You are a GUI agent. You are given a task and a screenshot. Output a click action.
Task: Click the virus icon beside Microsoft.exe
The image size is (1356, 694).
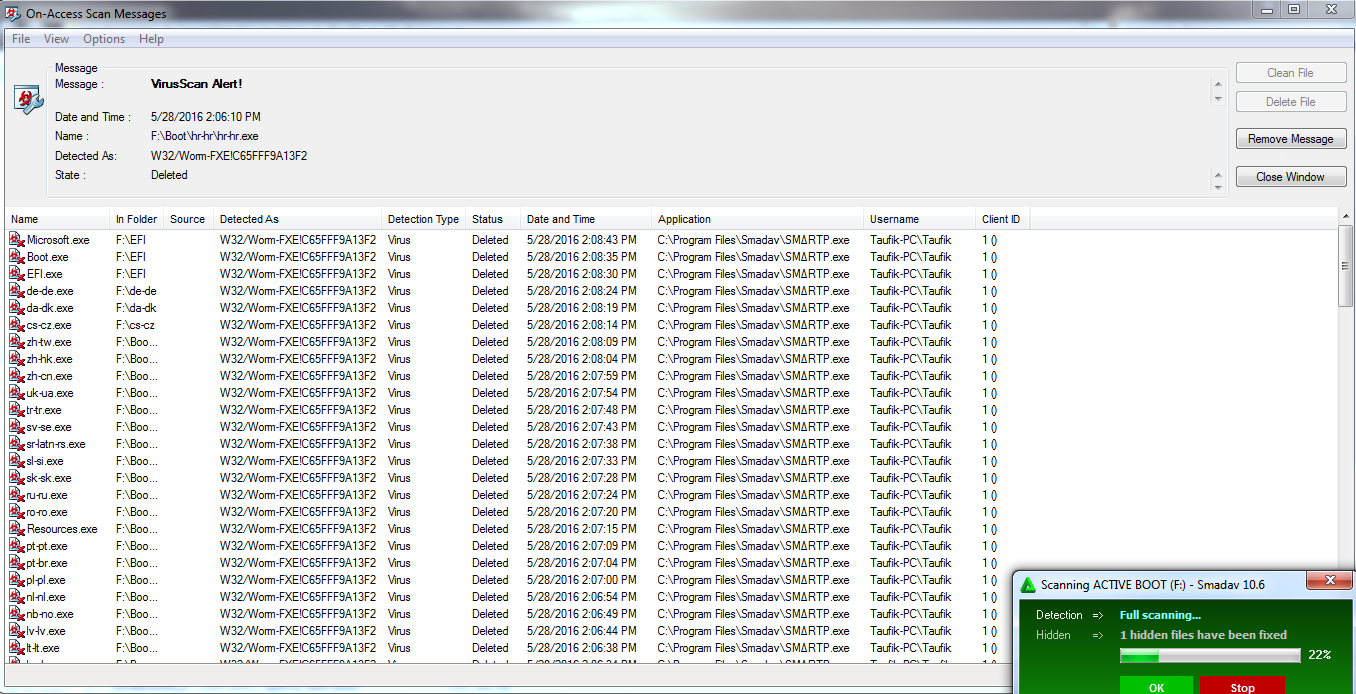point(16,240)
